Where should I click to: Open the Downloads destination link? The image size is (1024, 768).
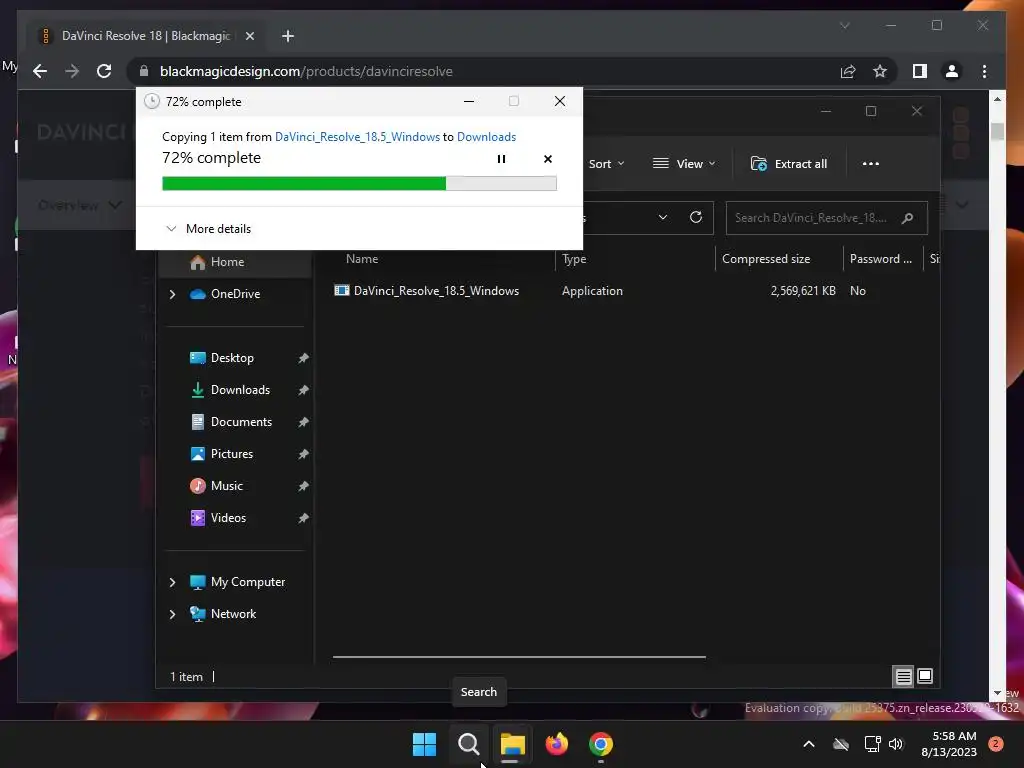point(487,136)
